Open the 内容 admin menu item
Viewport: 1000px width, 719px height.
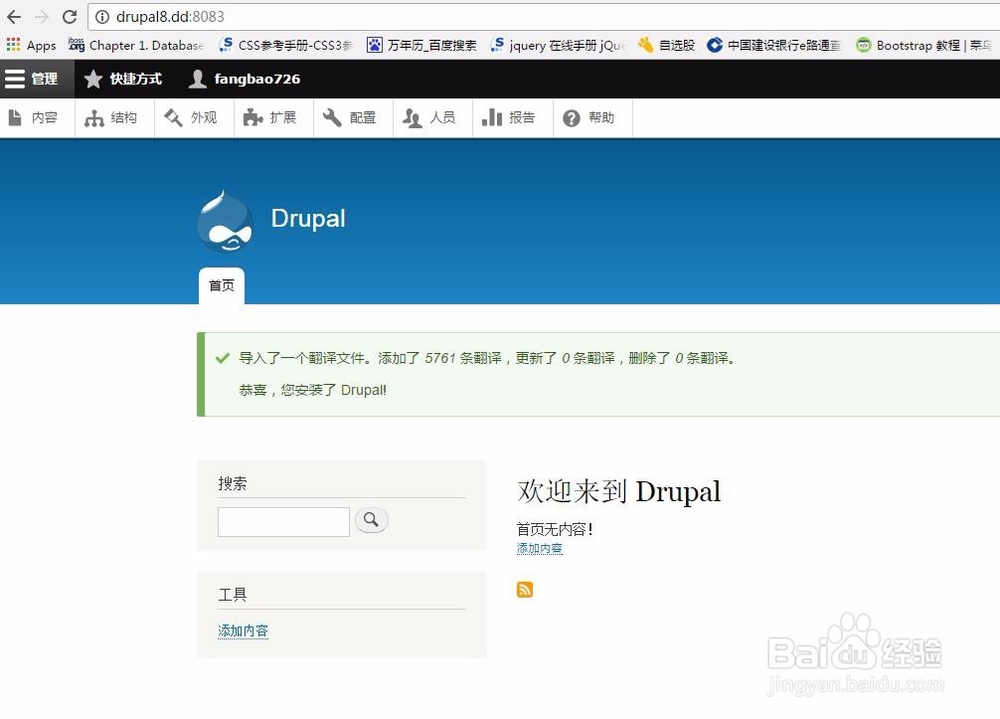click(37, 118)
